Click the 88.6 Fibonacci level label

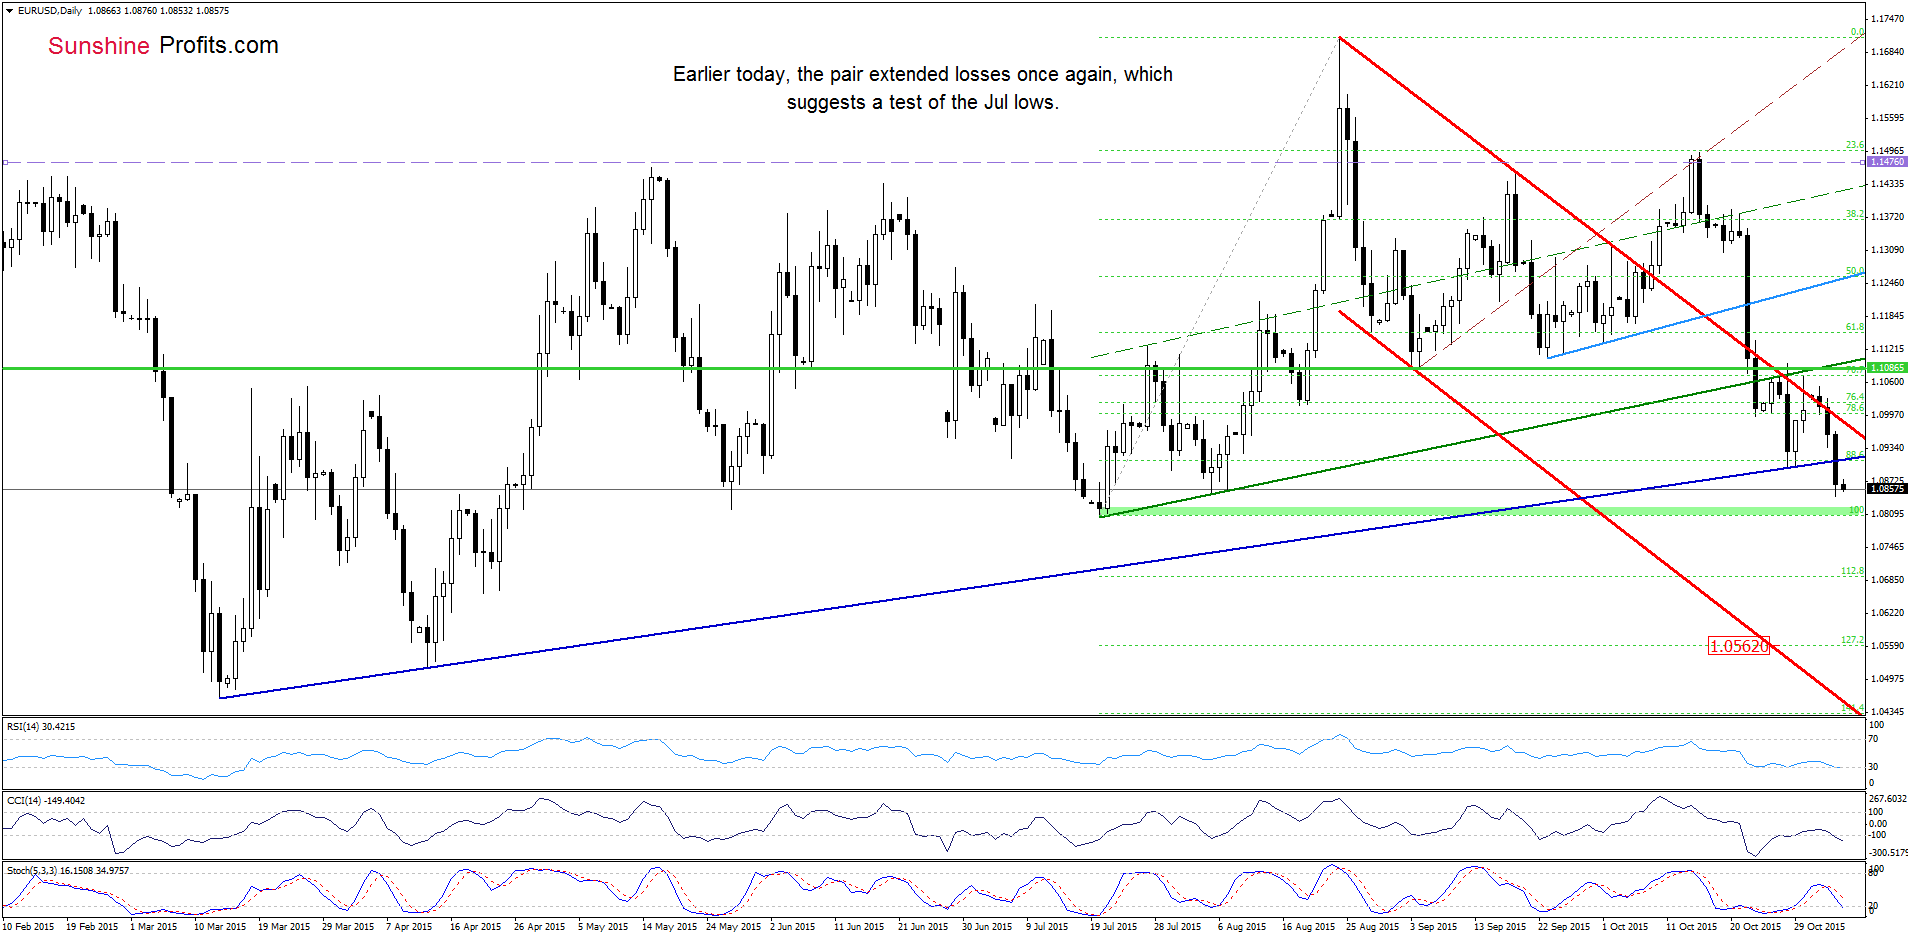click(1855, 455)
